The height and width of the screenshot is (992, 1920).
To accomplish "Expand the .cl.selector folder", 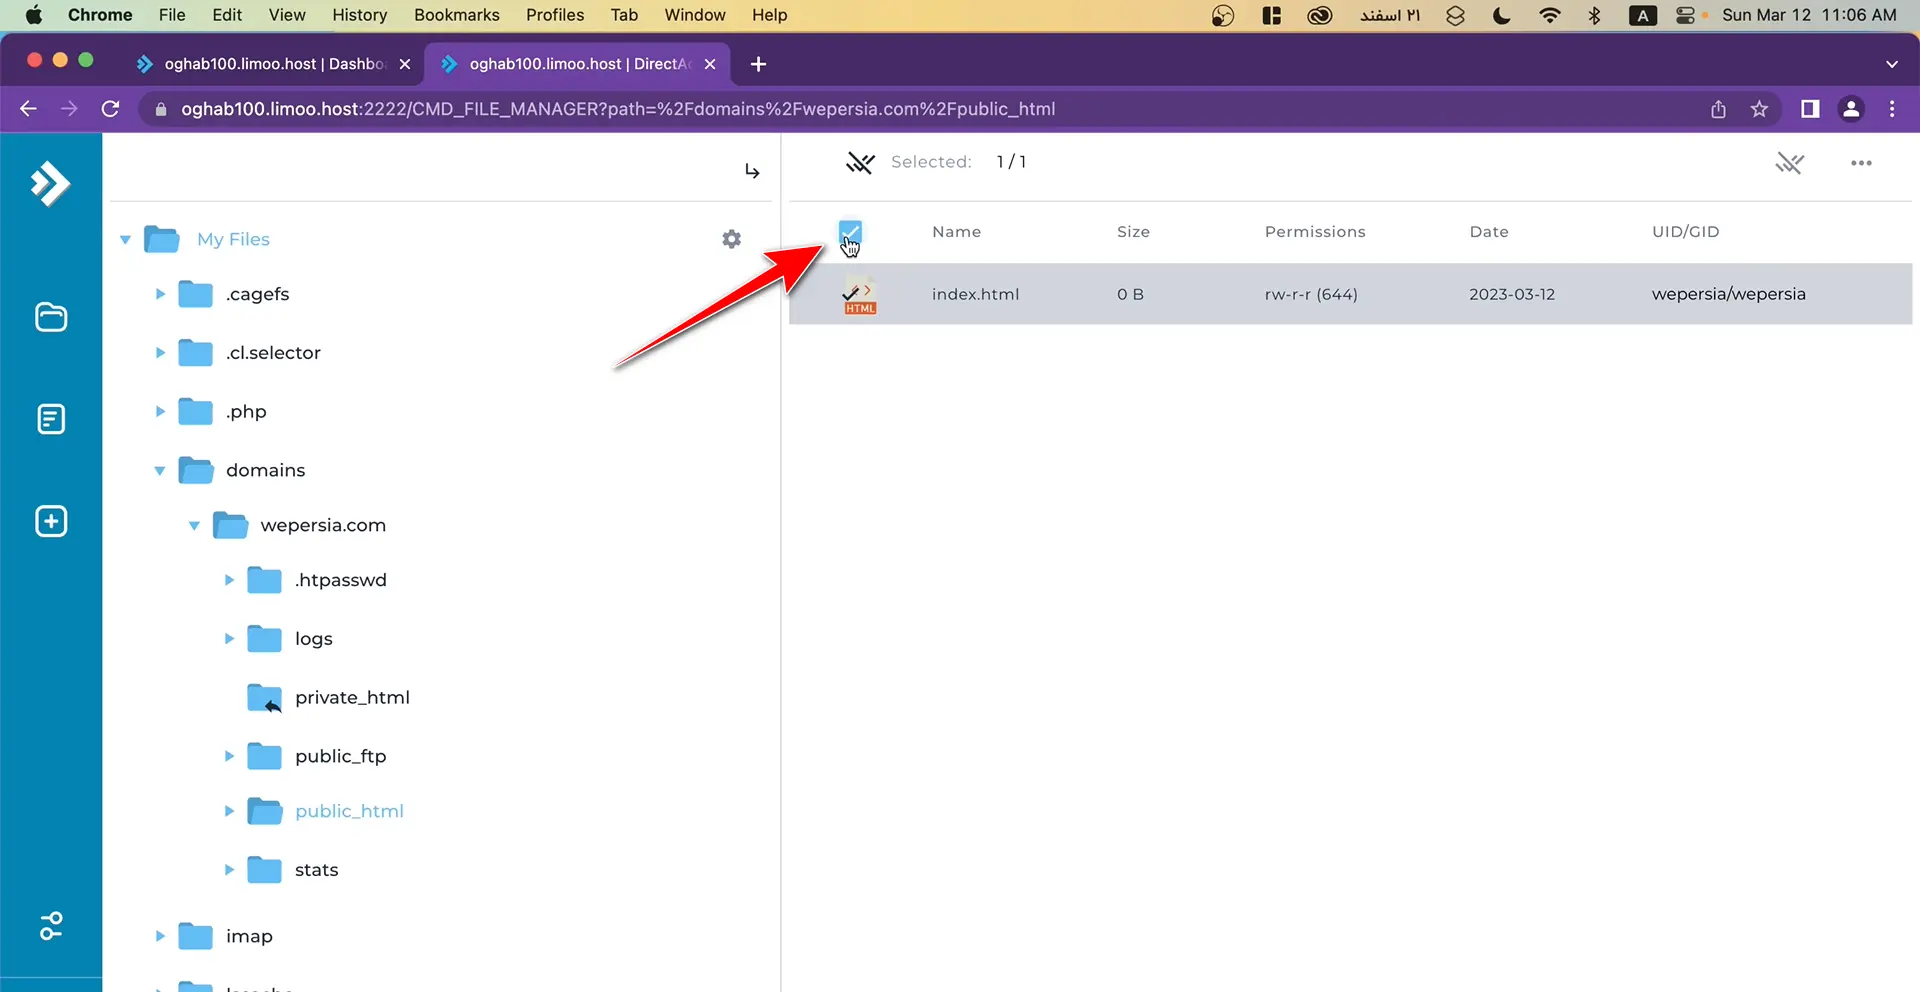I will click(160, 353).
